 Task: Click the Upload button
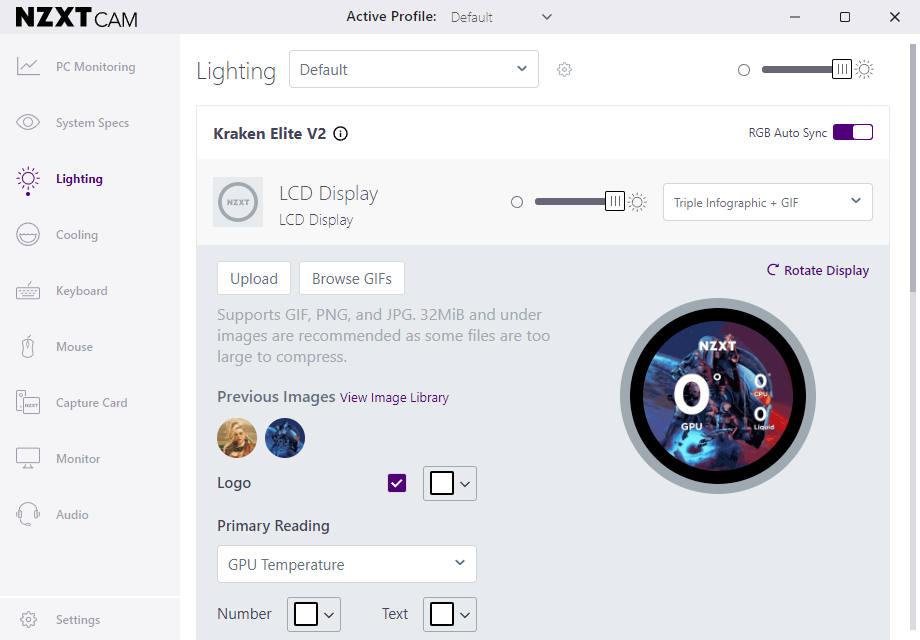point(253,278)
